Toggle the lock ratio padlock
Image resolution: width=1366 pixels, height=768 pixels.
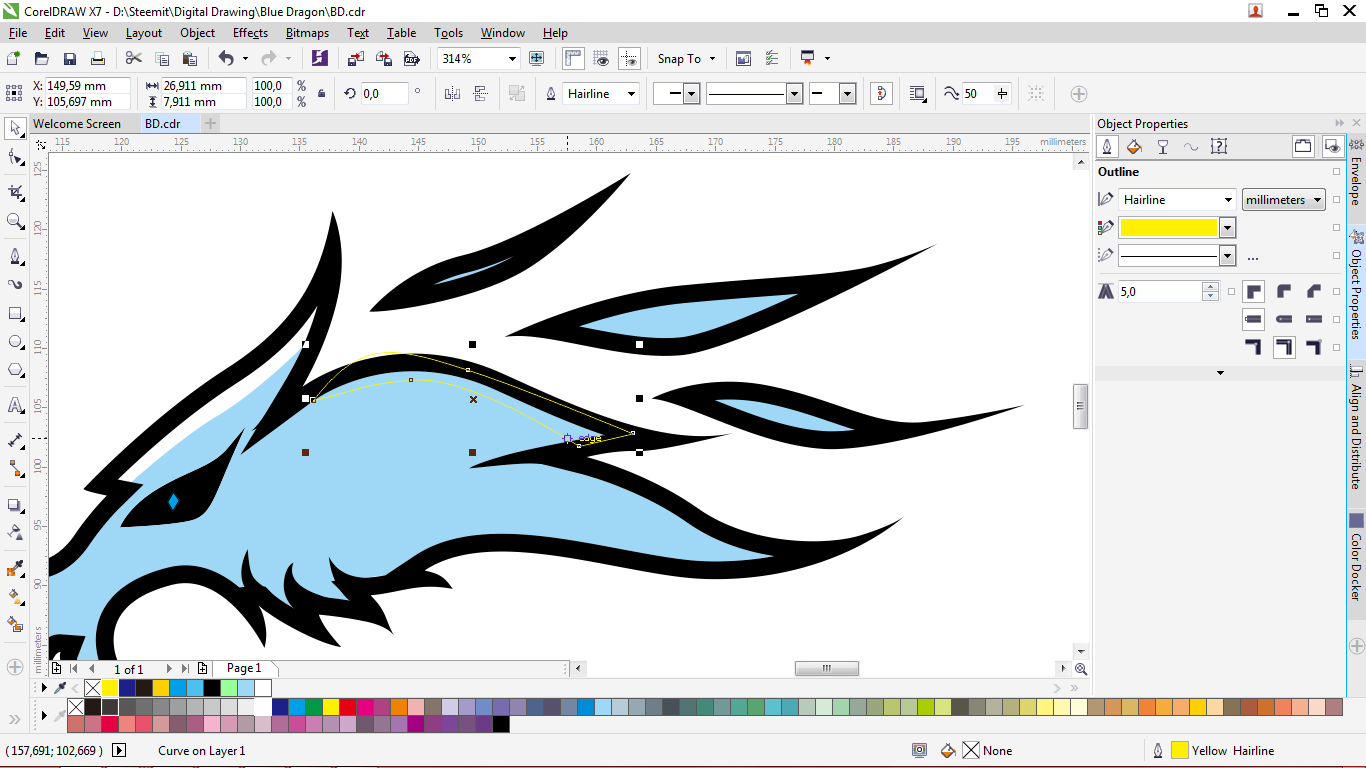click(x=321, y=94)
